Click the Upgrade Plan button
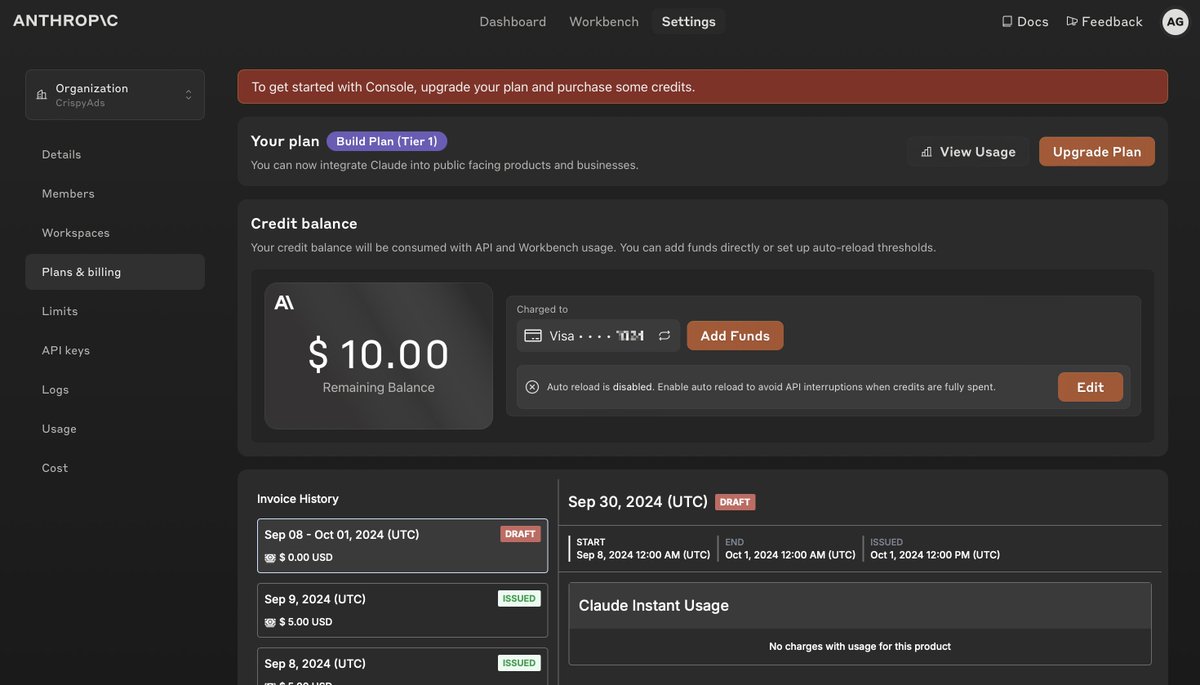 pos(1097,152)
